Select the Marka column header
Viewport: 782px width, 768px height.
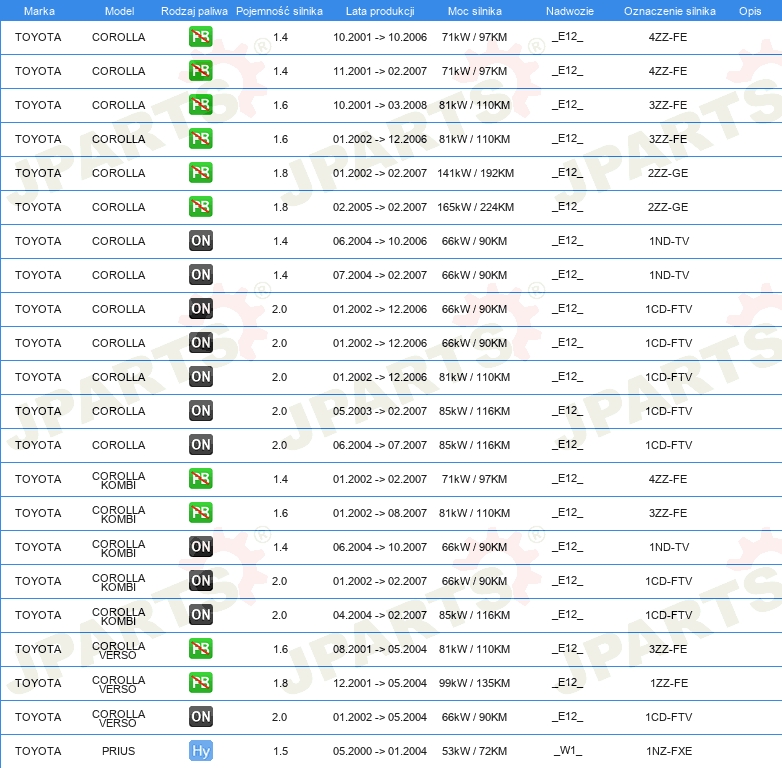(x=39, y=11)
